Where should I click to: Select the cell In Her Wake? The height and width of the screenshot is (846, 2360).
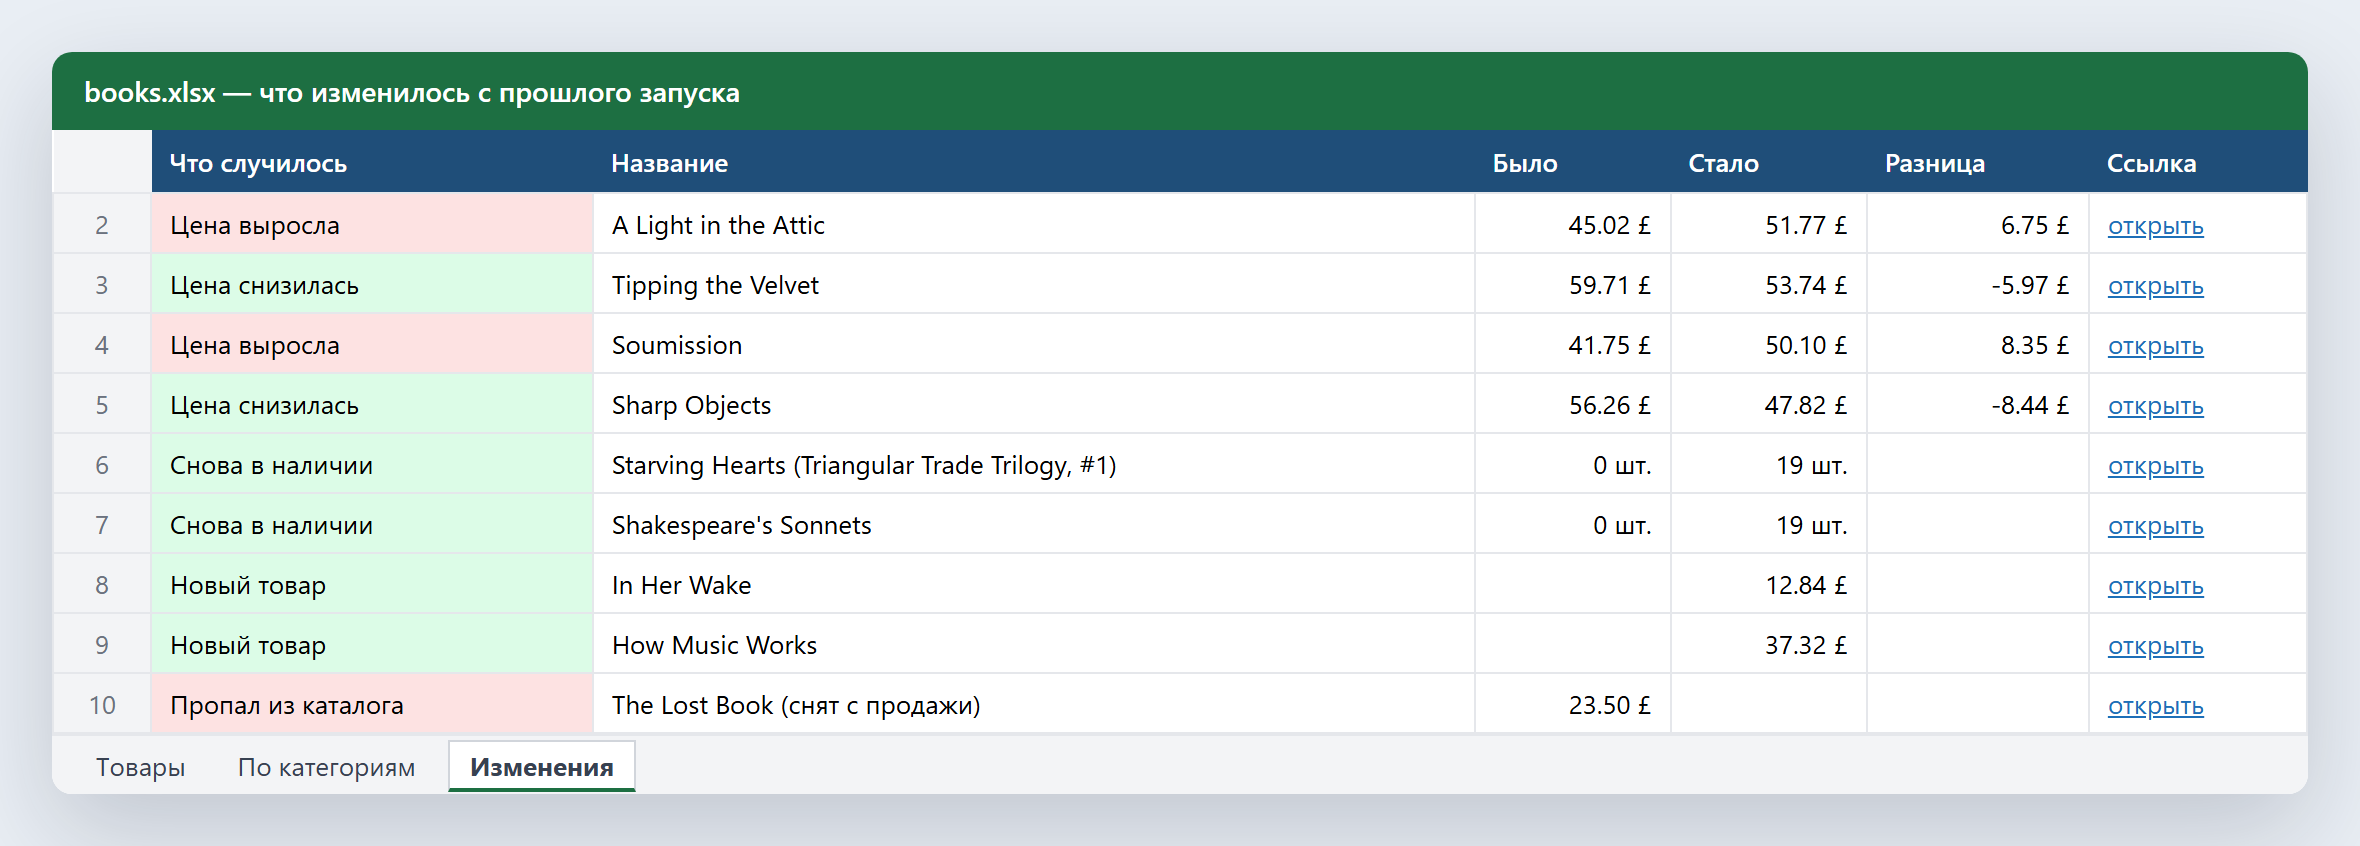tap(1034, 584)
